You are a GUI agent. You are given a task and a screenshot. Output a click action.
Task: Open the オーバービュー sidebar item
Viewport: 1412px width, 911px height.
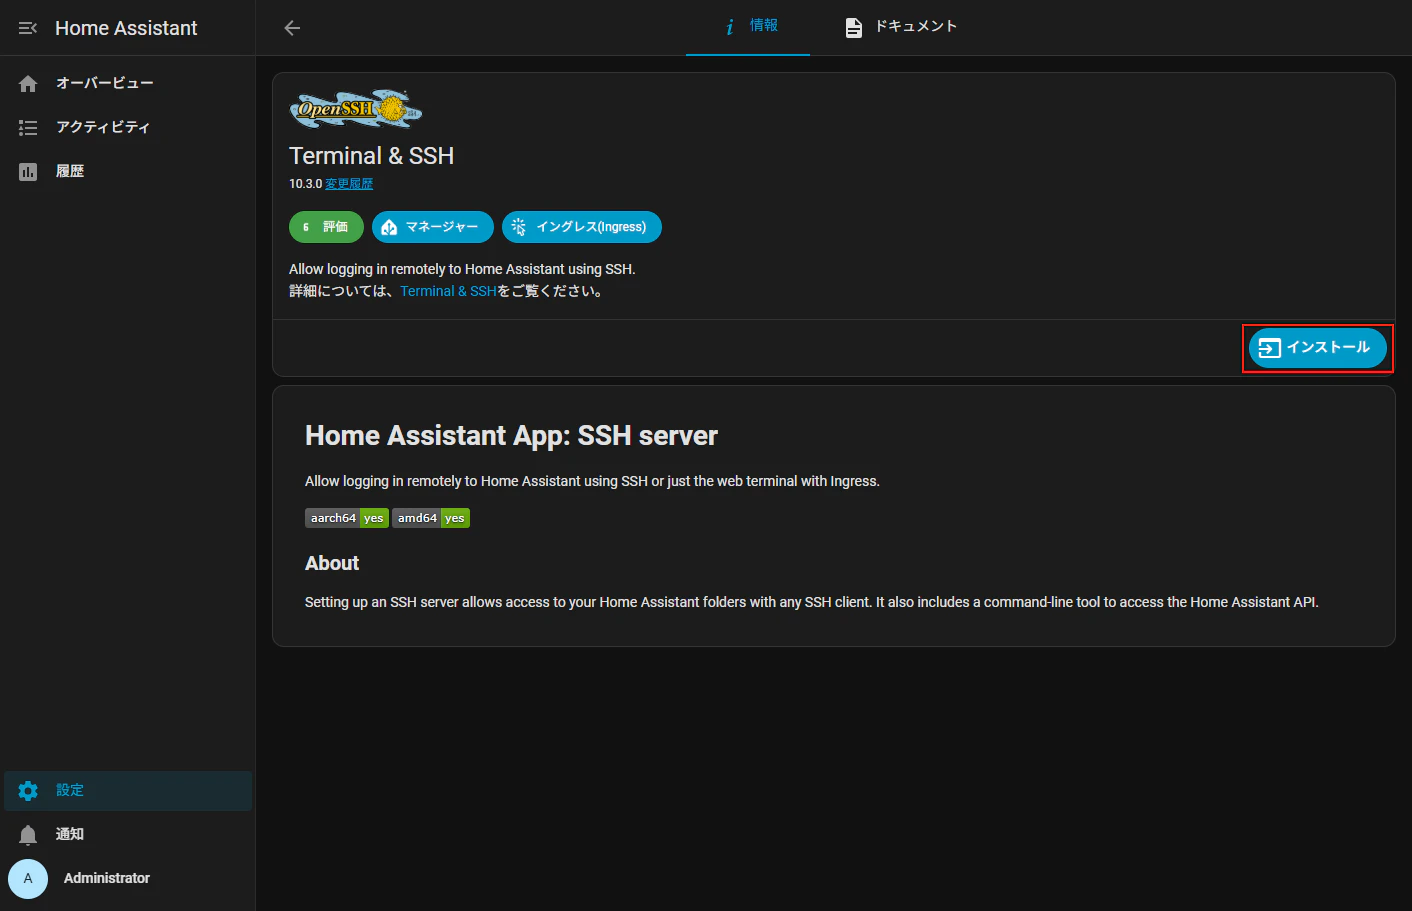tap(128, 83)
